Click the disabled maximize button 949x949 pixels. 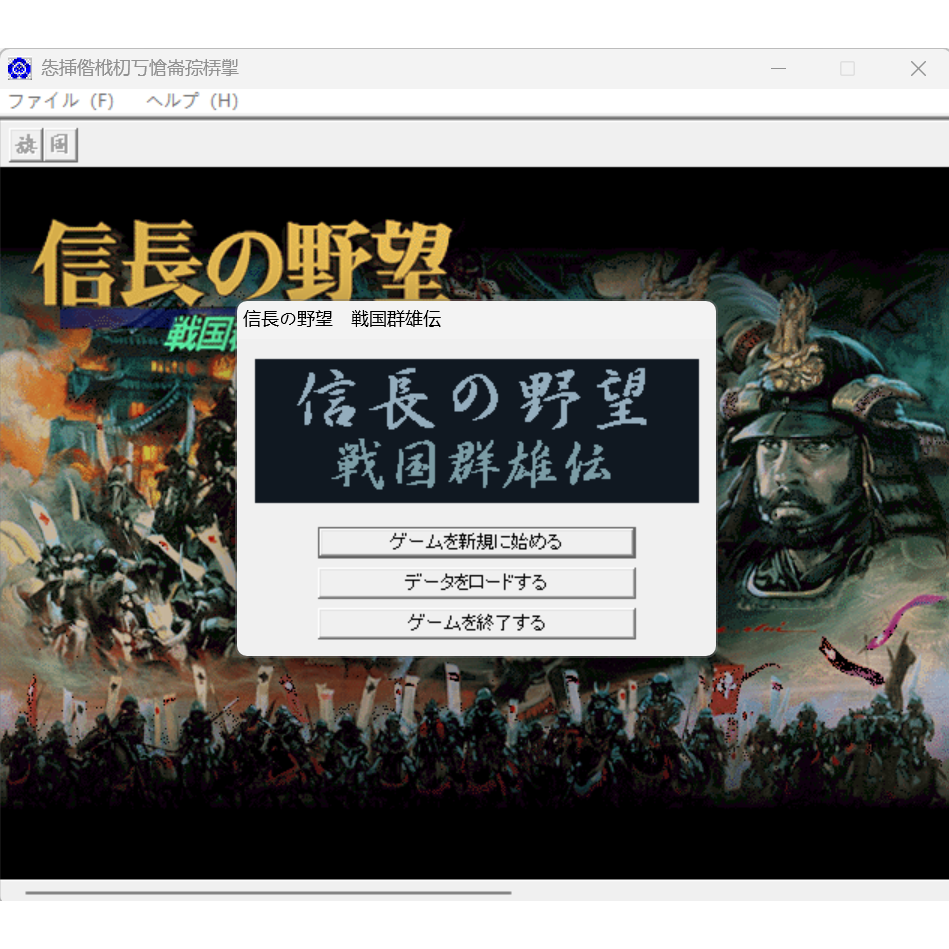click(x=847, y=68)
